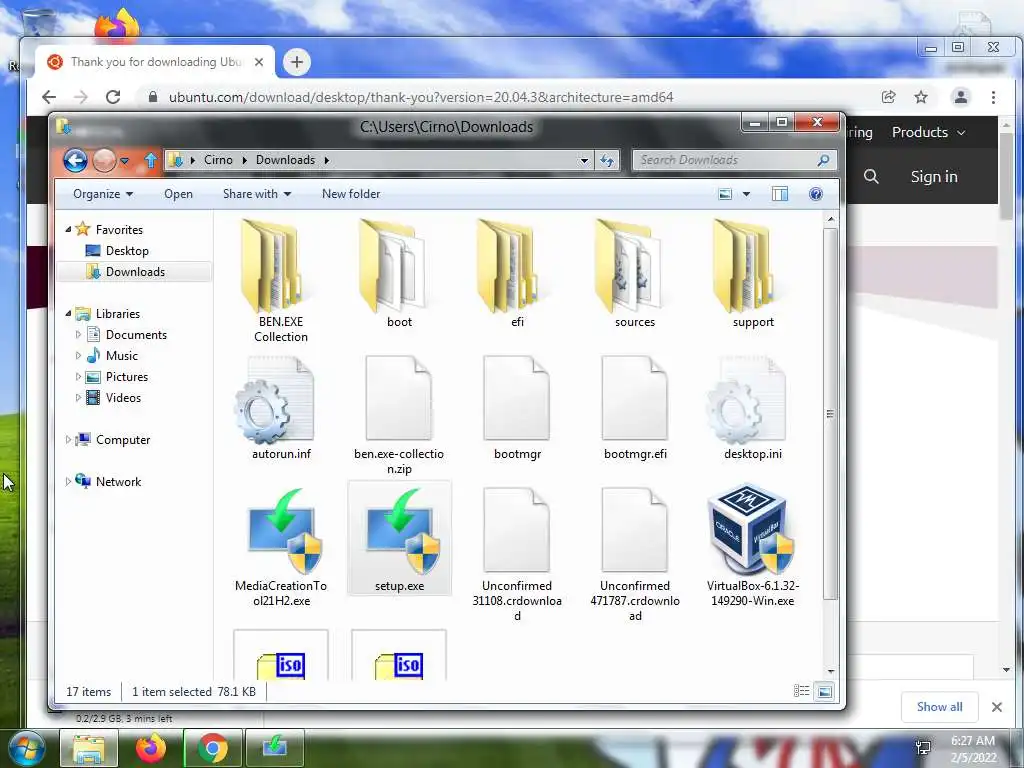Open the efi folder
The width and height of the screenshot is (1024, 768).
[517, 274]
